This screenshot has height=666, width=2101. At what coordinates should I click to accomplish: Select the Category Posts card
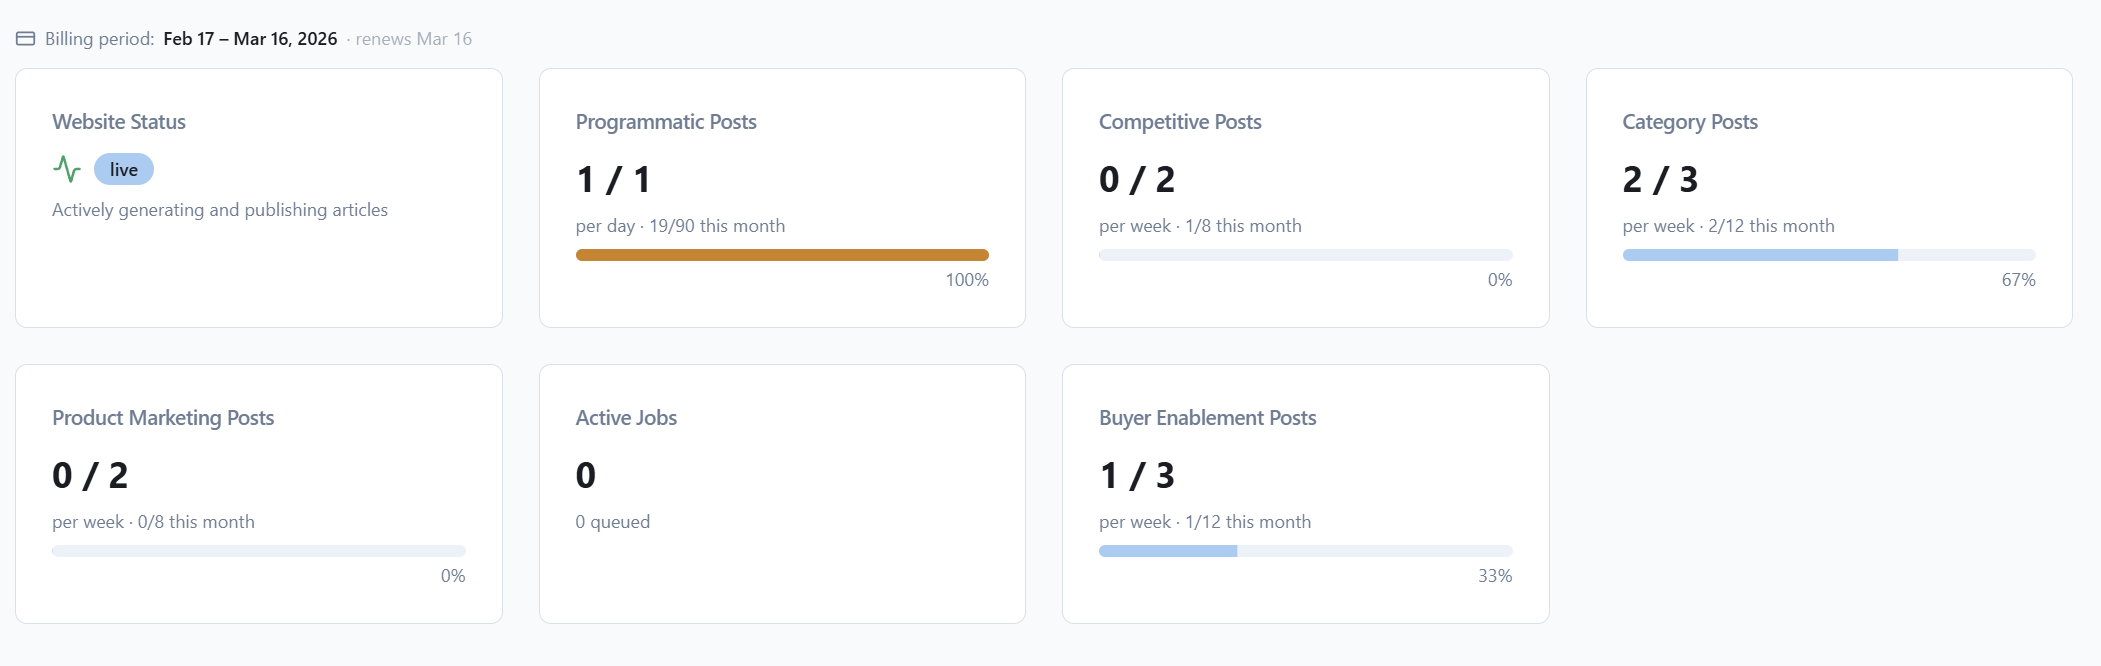click(1829, 197)
